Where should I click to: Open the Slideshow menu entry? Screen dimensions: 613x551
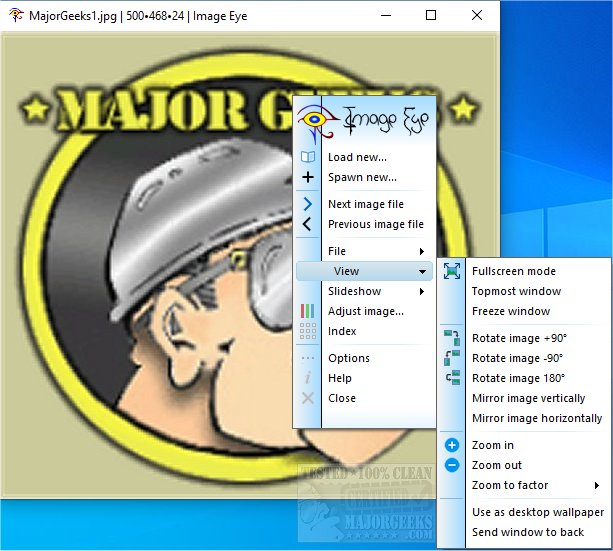tap(365, 291)
